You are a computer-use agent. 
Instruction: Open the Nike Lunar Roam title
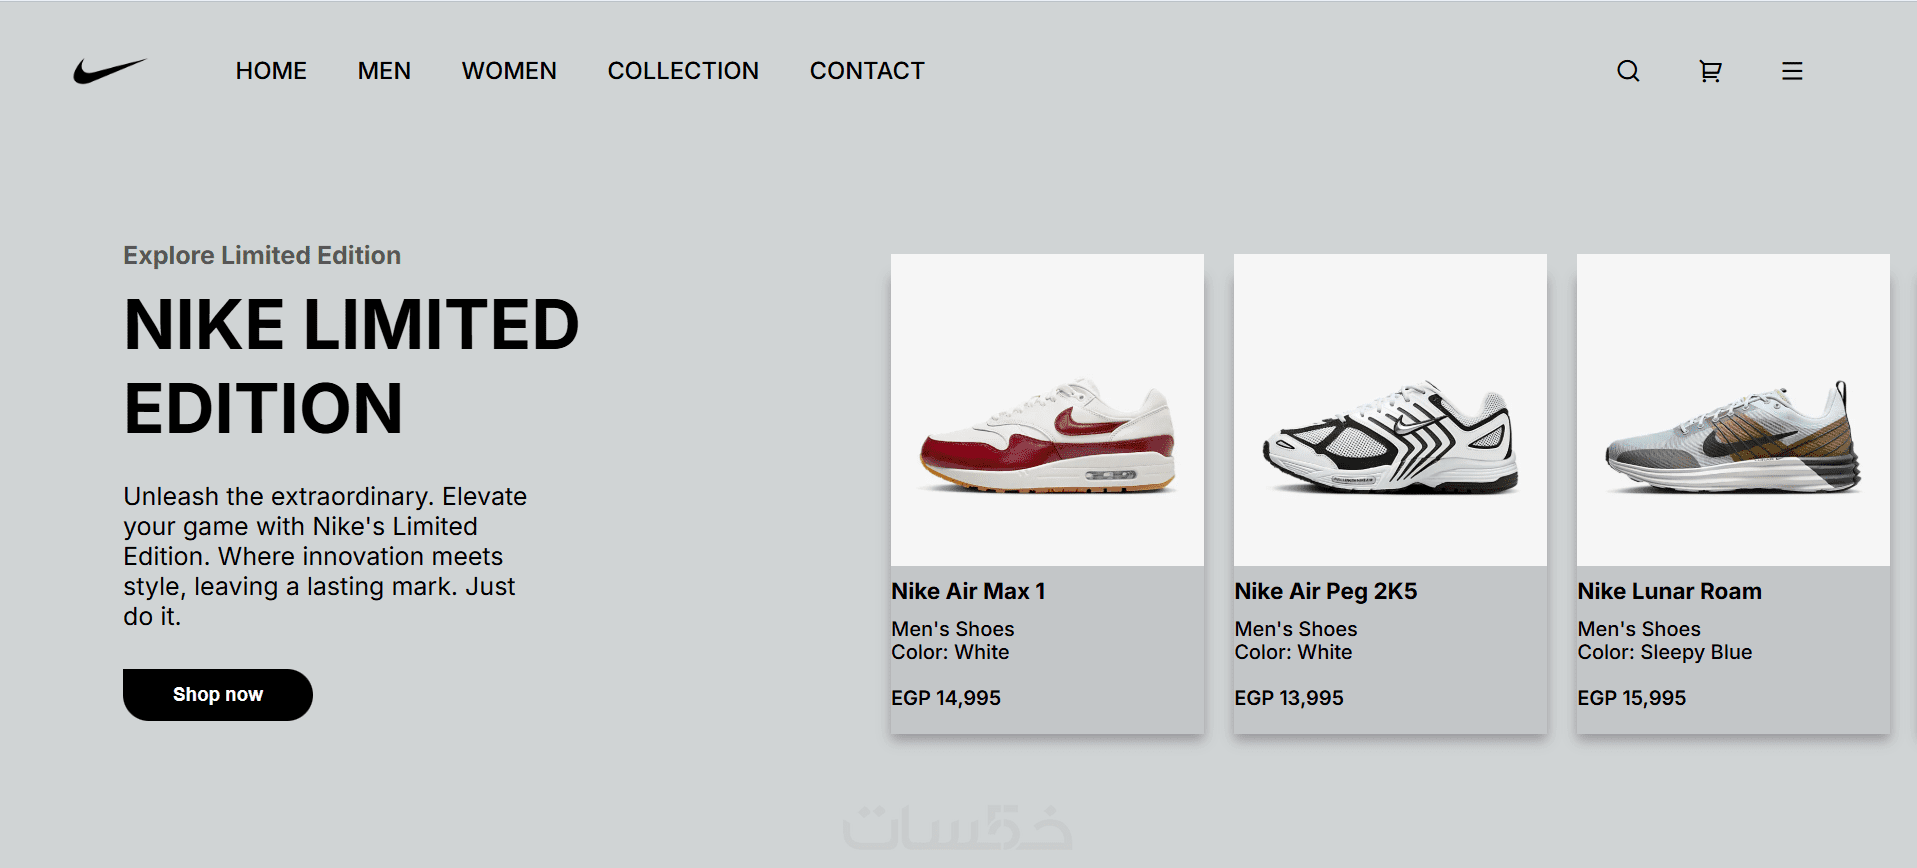[x=1669, y=591]
